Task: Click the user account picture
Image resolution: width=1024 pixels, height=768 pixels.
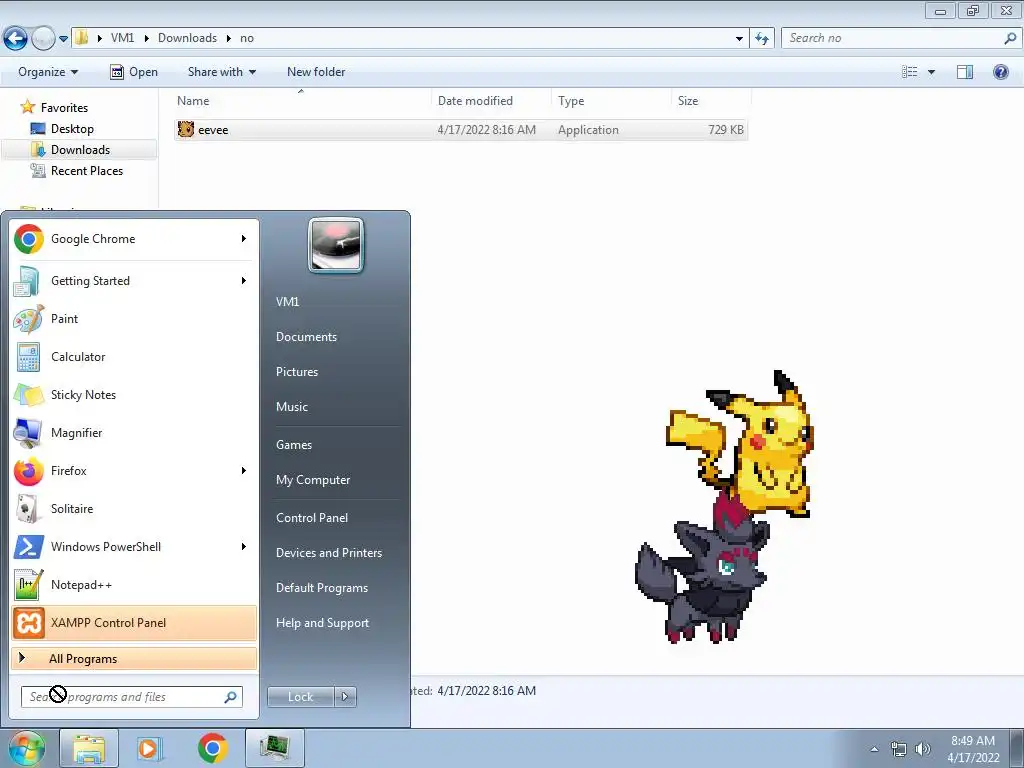Action: 336,245
